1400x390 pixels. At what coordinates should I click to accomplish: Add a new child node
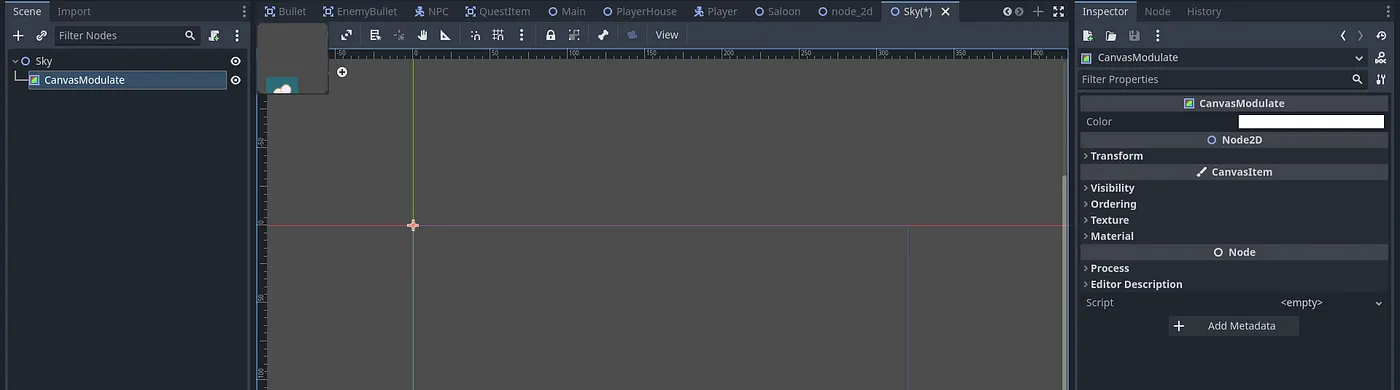[x=17, y=35]
